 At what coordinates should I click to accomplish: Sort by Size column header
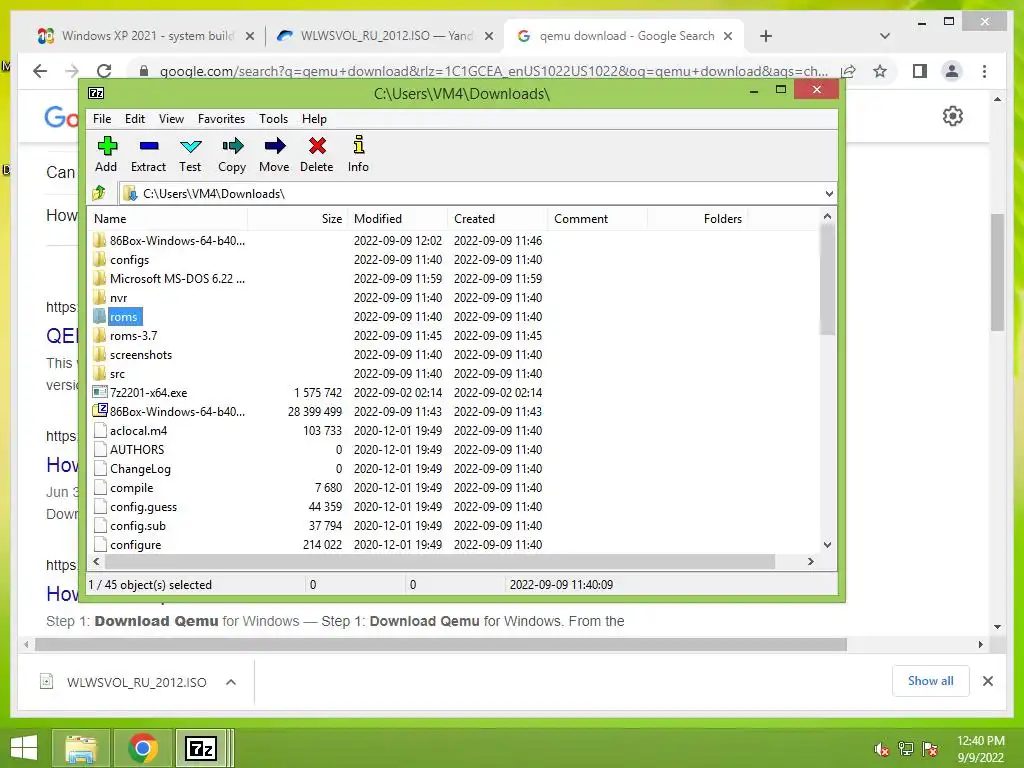(296, 219)
